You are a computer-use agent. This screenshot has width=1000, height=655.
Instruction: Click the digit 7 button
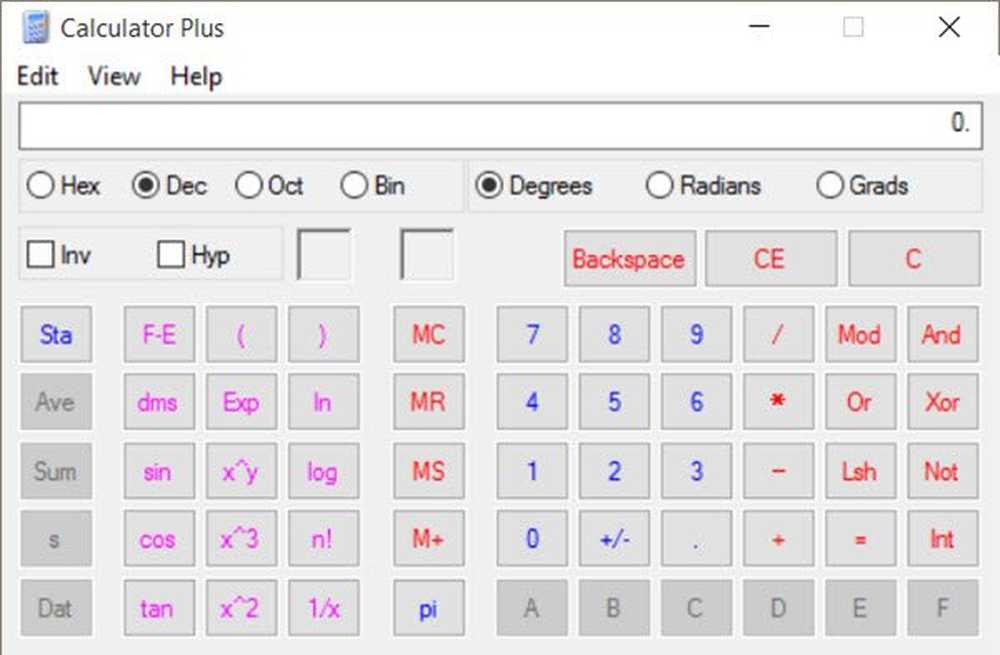click(532, 334)
